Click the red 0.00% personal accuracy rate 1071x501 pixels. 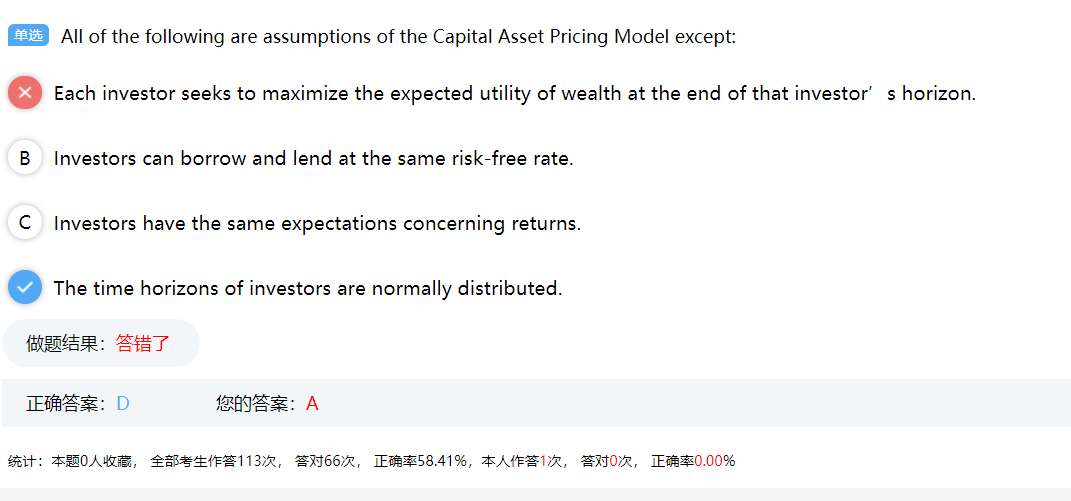714,461
